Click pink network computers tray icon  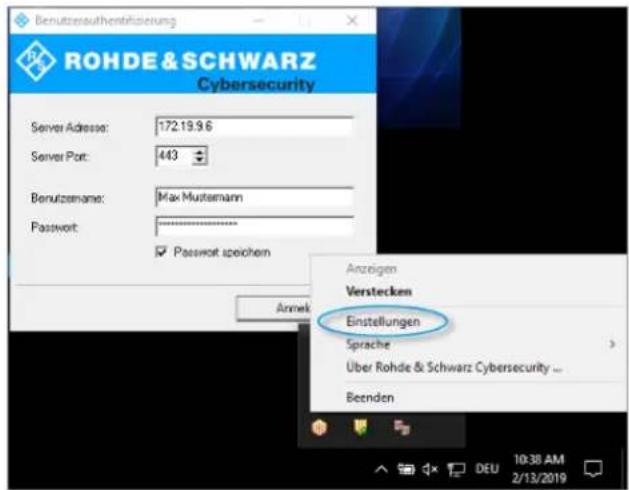(402, 428)
